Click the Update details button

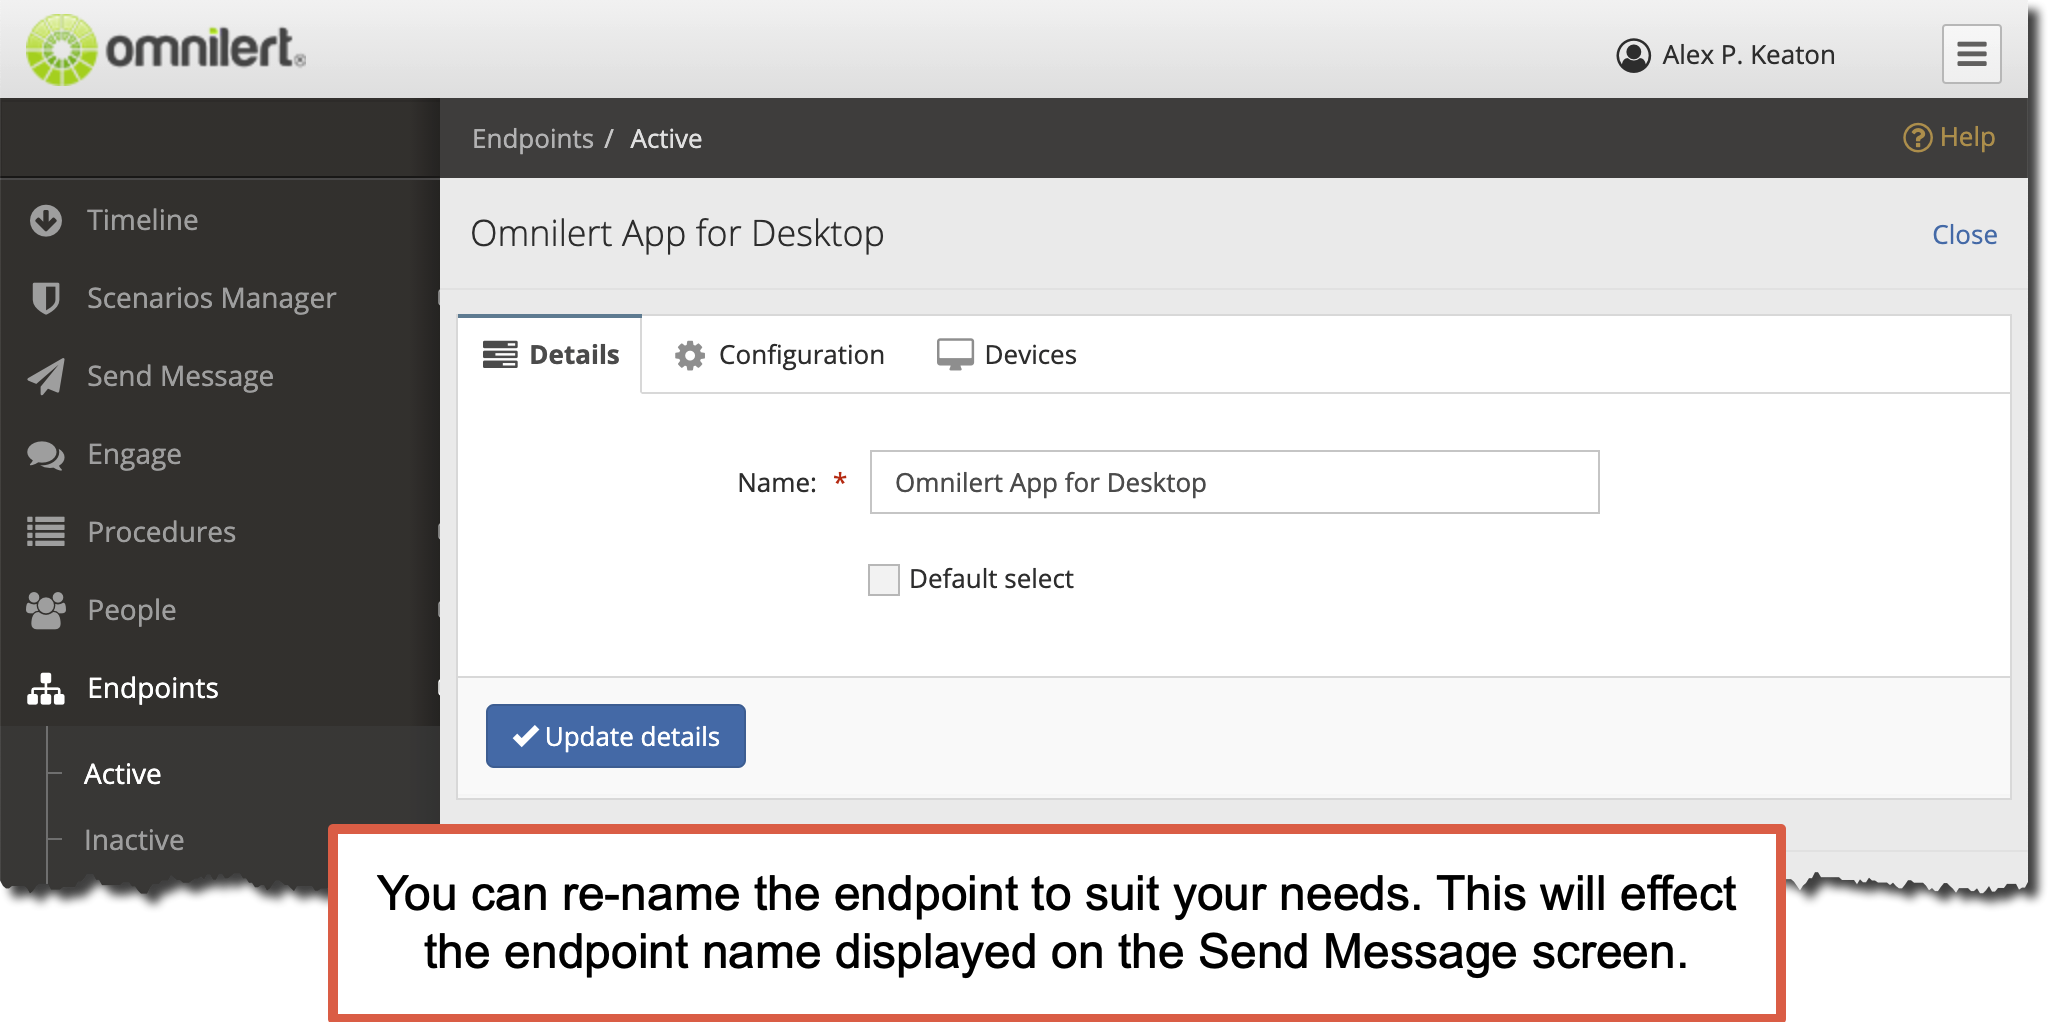coord(616,736)
